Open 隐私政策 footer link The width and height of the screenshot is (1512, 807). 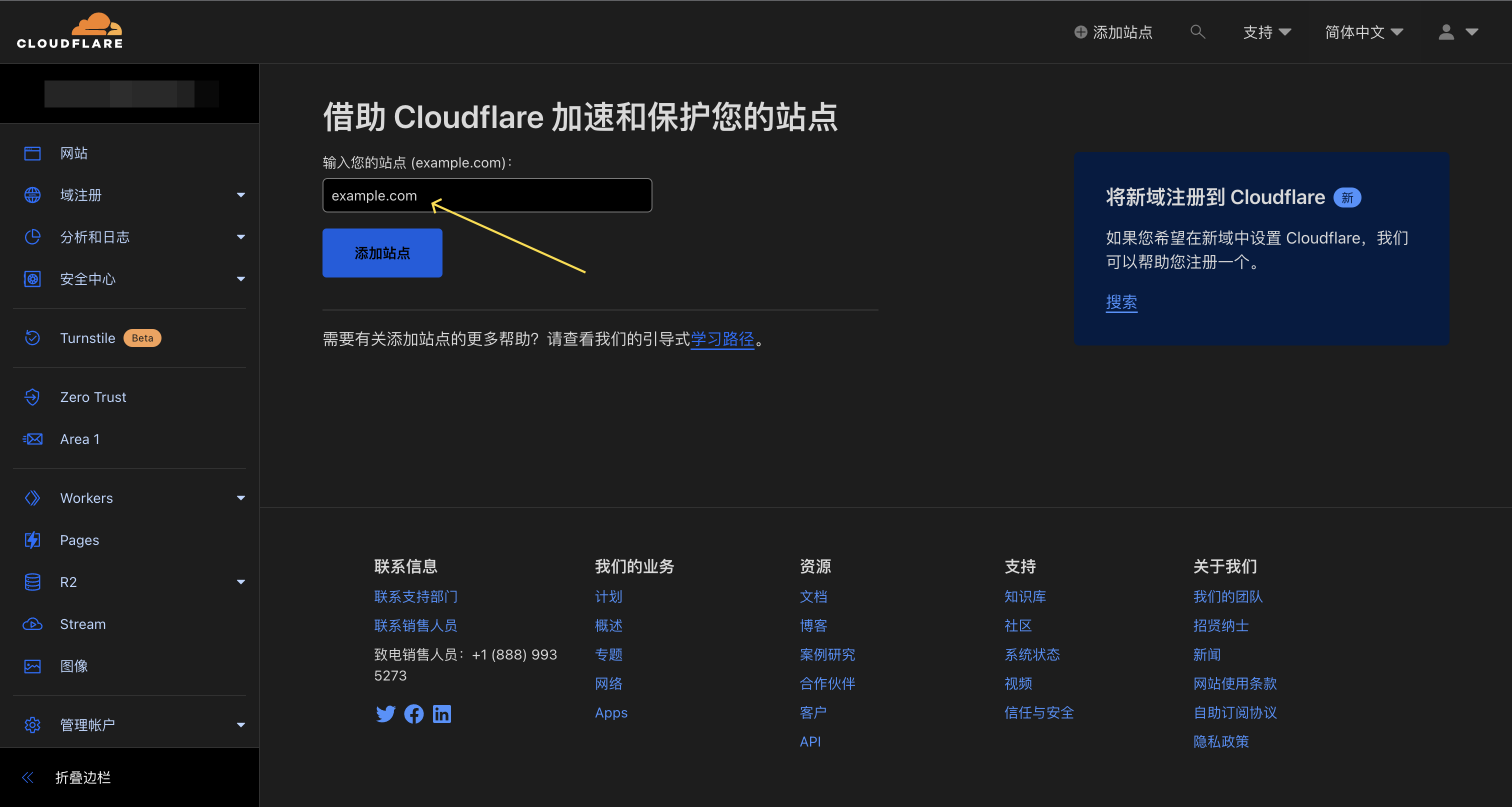pyautogui.click(x=1221, y=741)
